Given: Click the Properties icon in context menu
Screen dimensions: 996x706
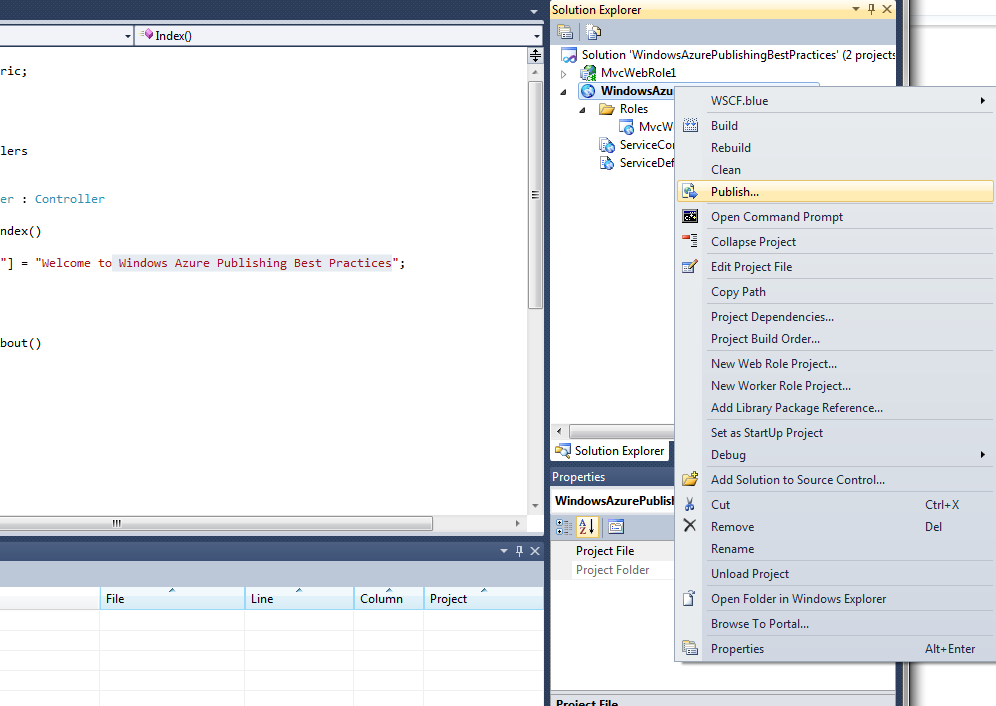Looking at the screenshot, I should tap(690, 648).
